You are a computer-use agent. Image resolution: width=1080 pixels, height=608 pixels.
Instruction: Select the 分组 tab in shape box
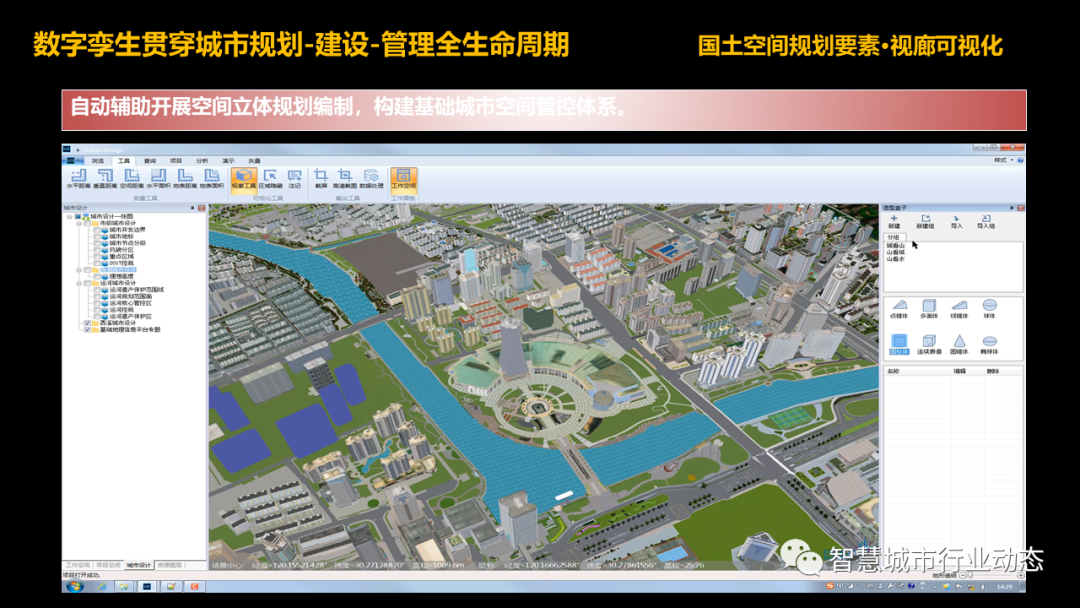893,237
